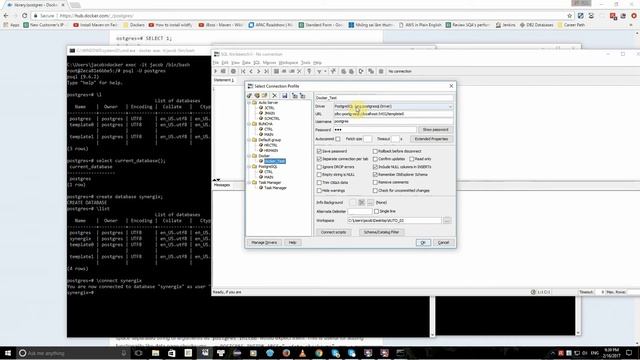Click the Filter funnel icon in Workbench toolbar
Screen dimensions: 640x360
pos(319,71)
